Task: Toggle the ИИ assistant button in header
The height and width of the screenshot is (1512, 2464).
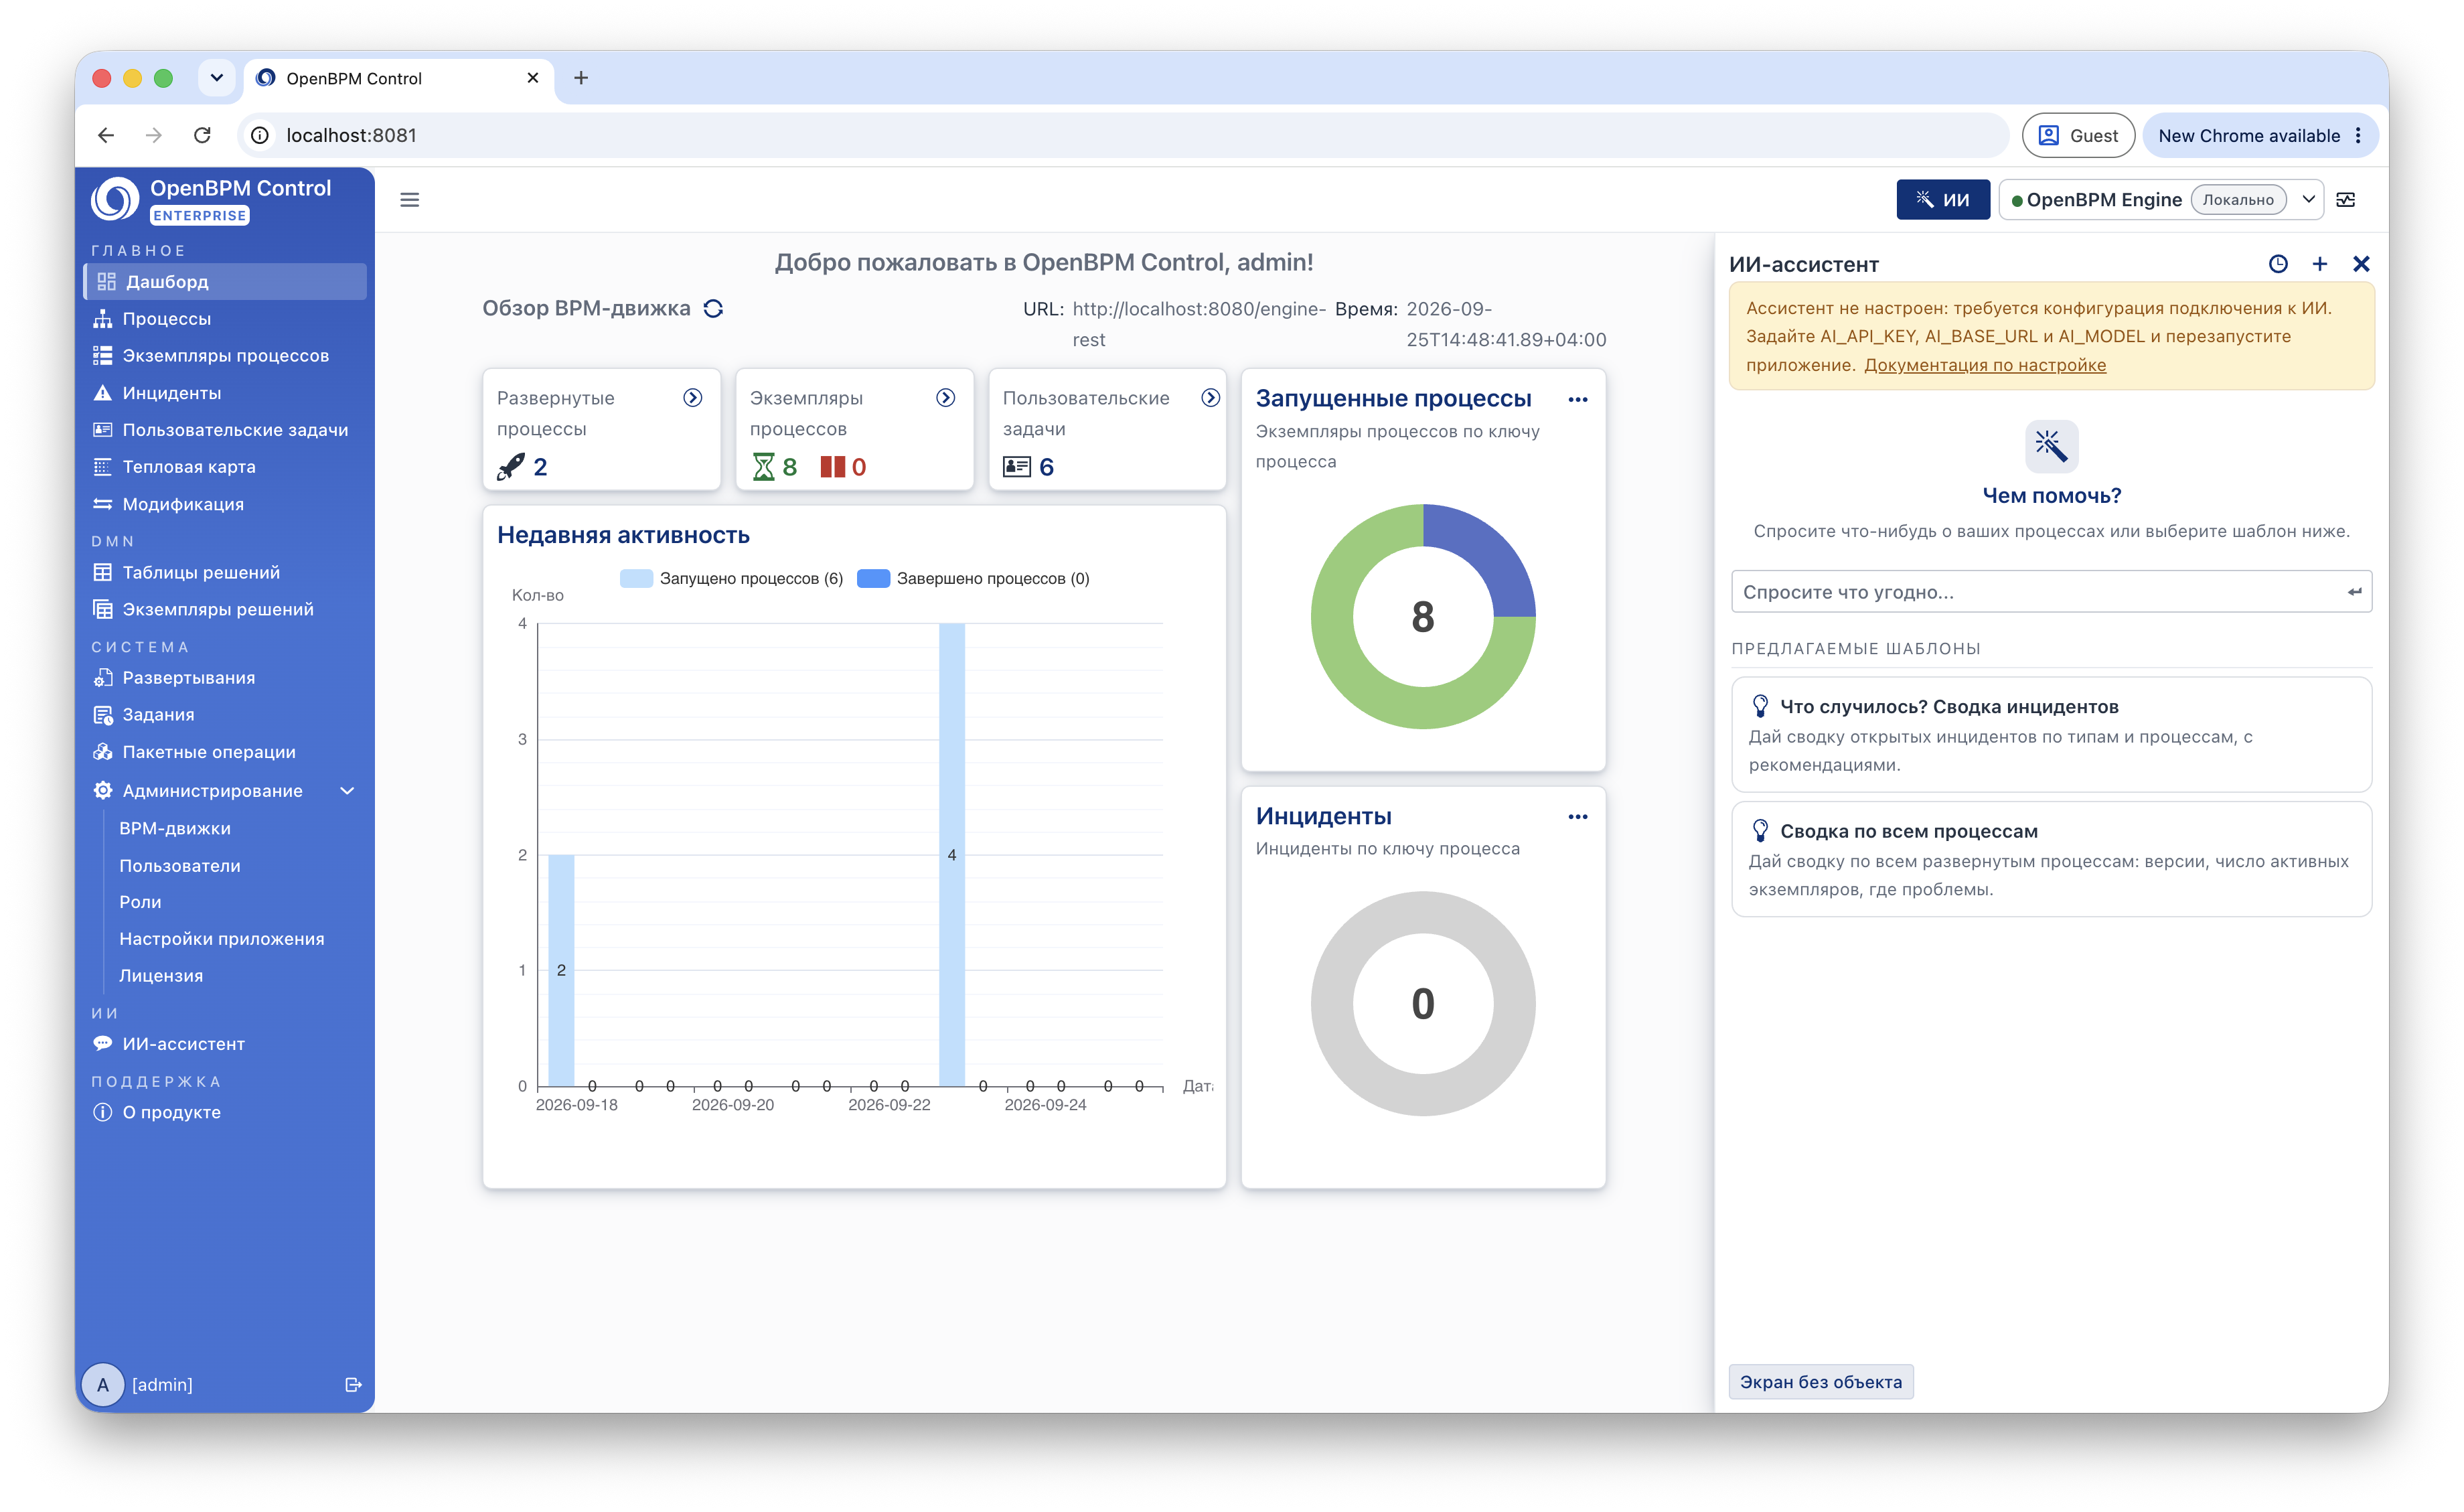Action: [1942, 200]
